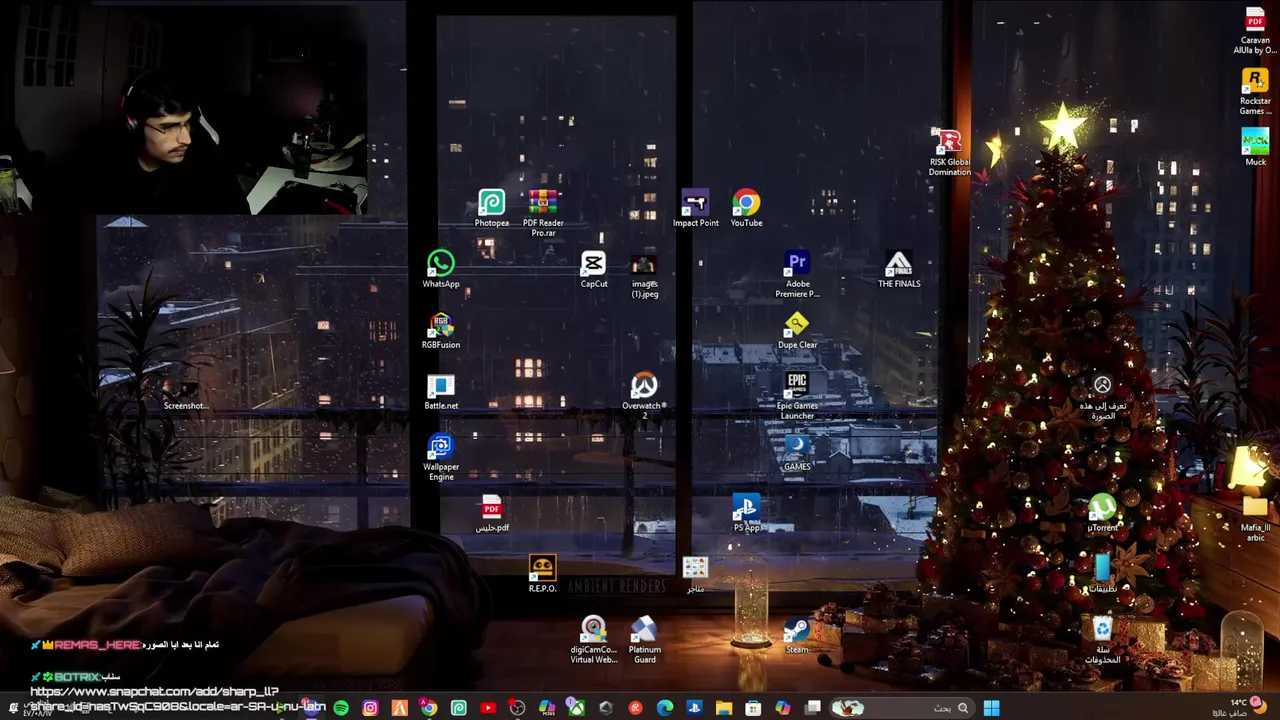Open Microsoft Store from the taskbar

(x=753, y=708)
